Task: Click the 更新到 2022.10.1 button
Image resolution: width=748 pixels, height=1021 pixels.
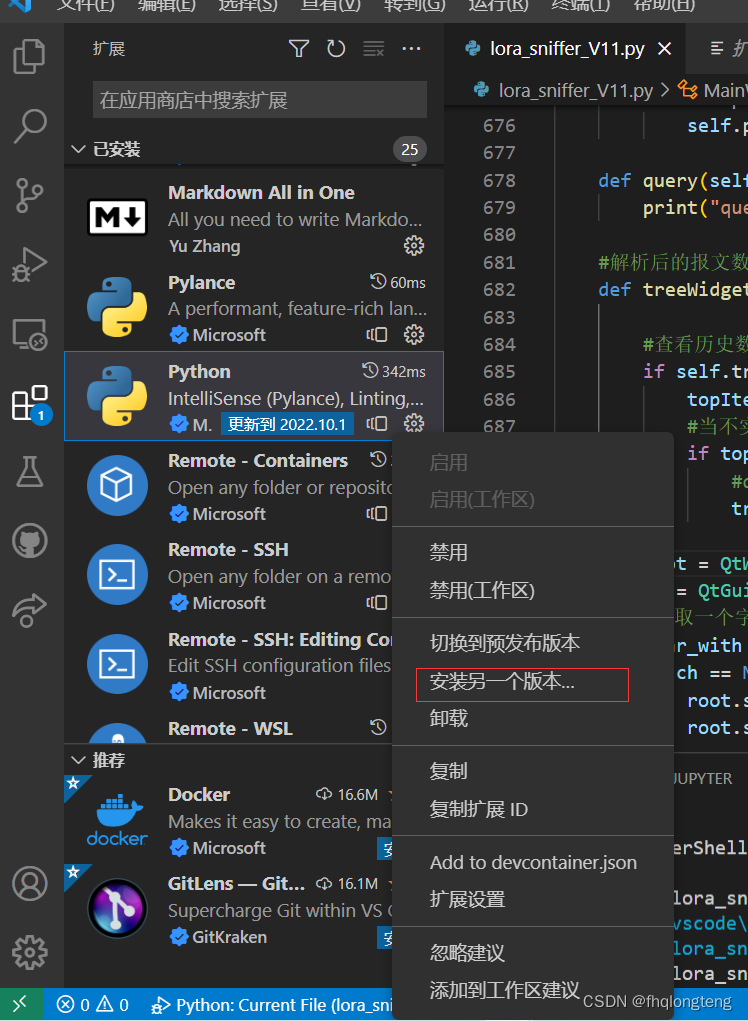Action: point(287,425)
